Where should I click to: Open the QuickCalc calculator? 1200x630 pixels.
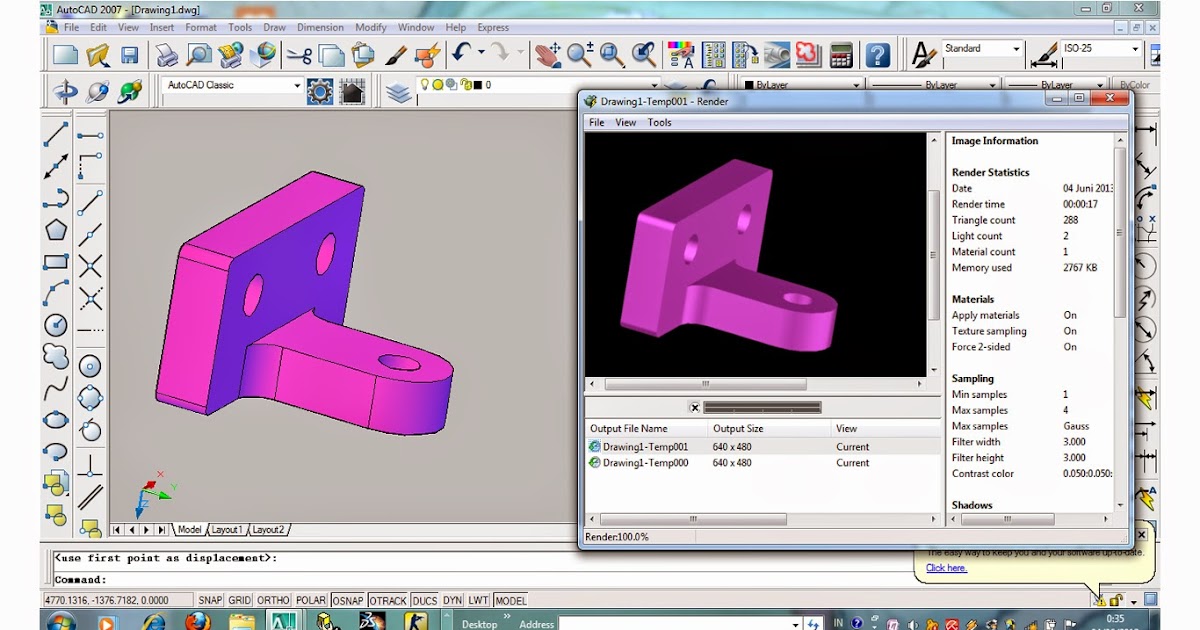pyautogui.click(x=841, y=55)
